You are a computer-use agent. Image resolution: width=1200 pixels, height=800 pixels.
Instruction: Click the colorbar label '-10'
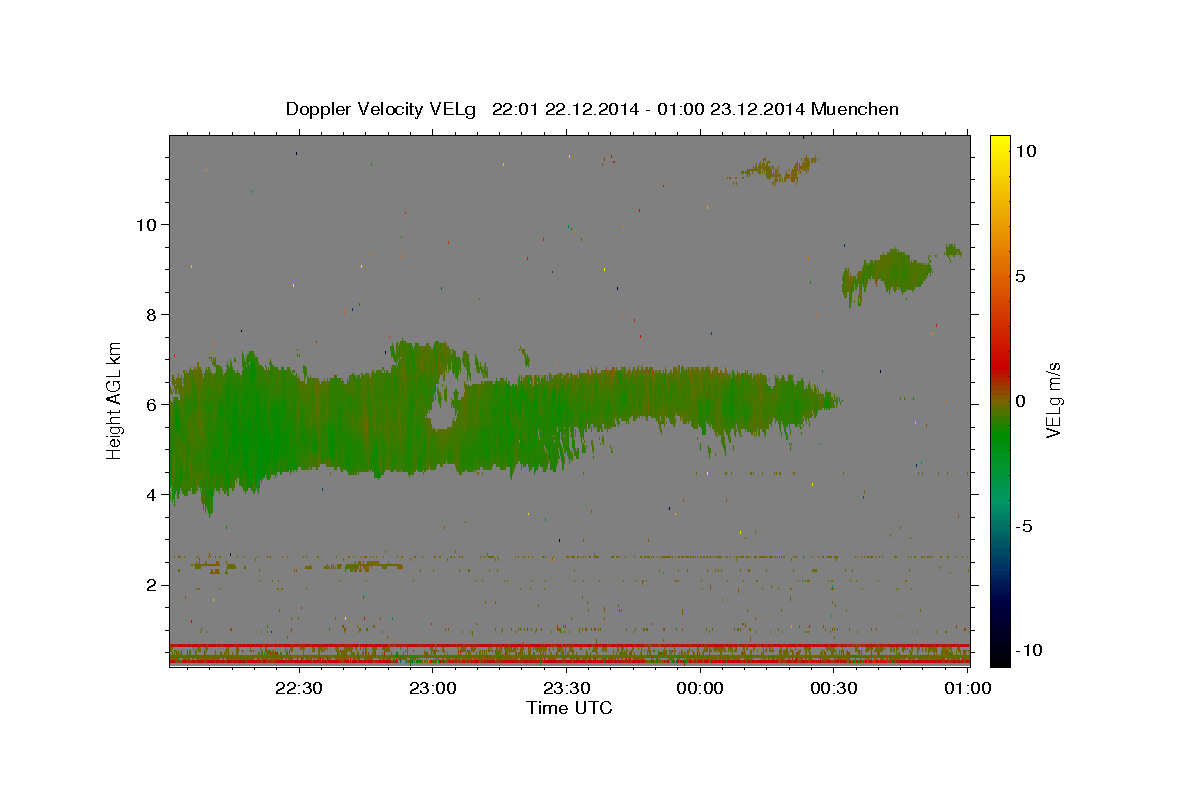1029,650
